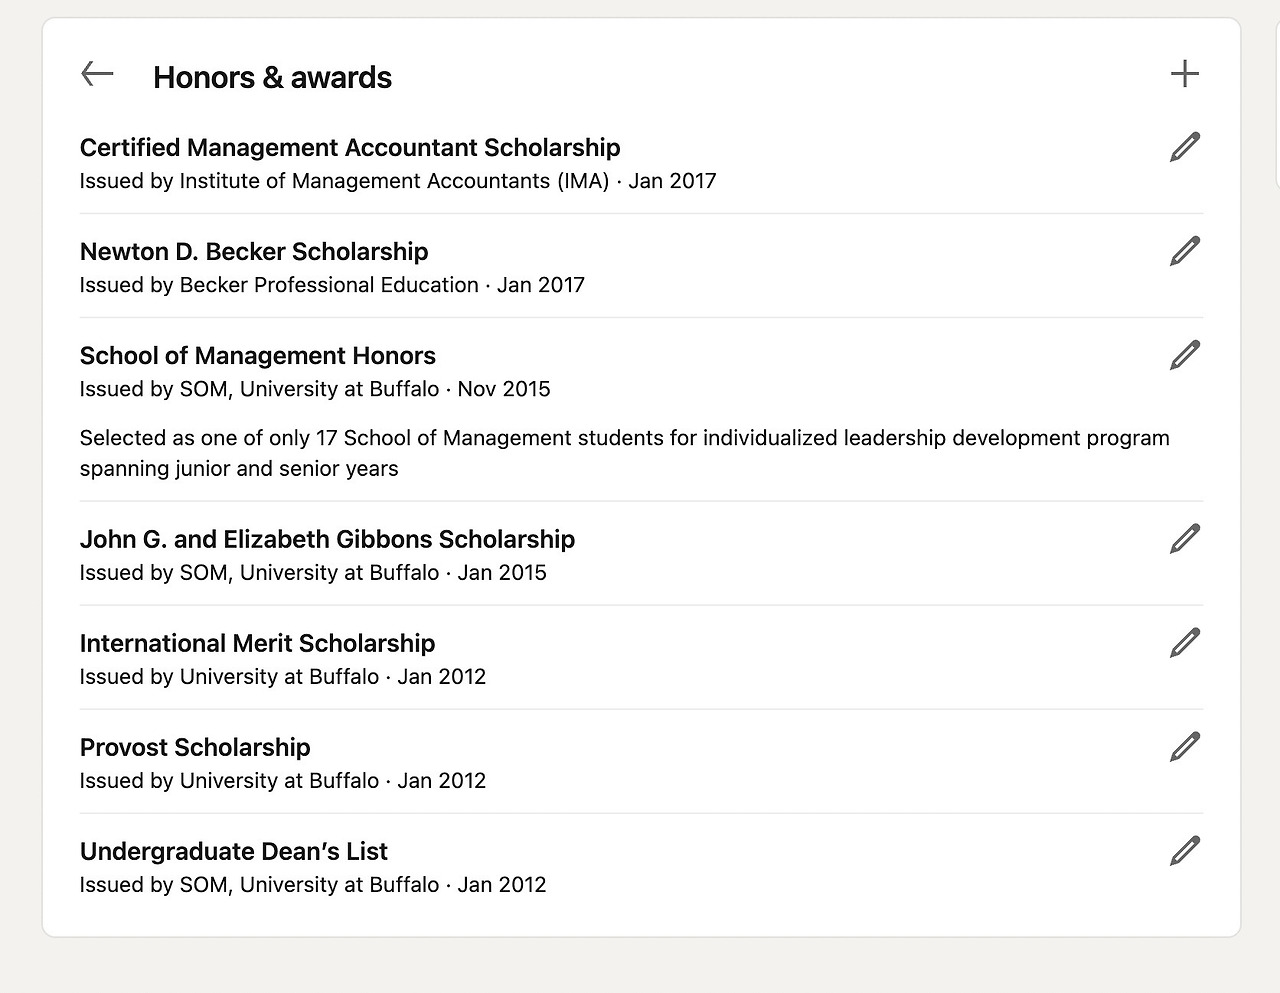Click Issued by Institute of Management Accountants line
This screenshot has height=993, width=1280.
coord(398,181)
